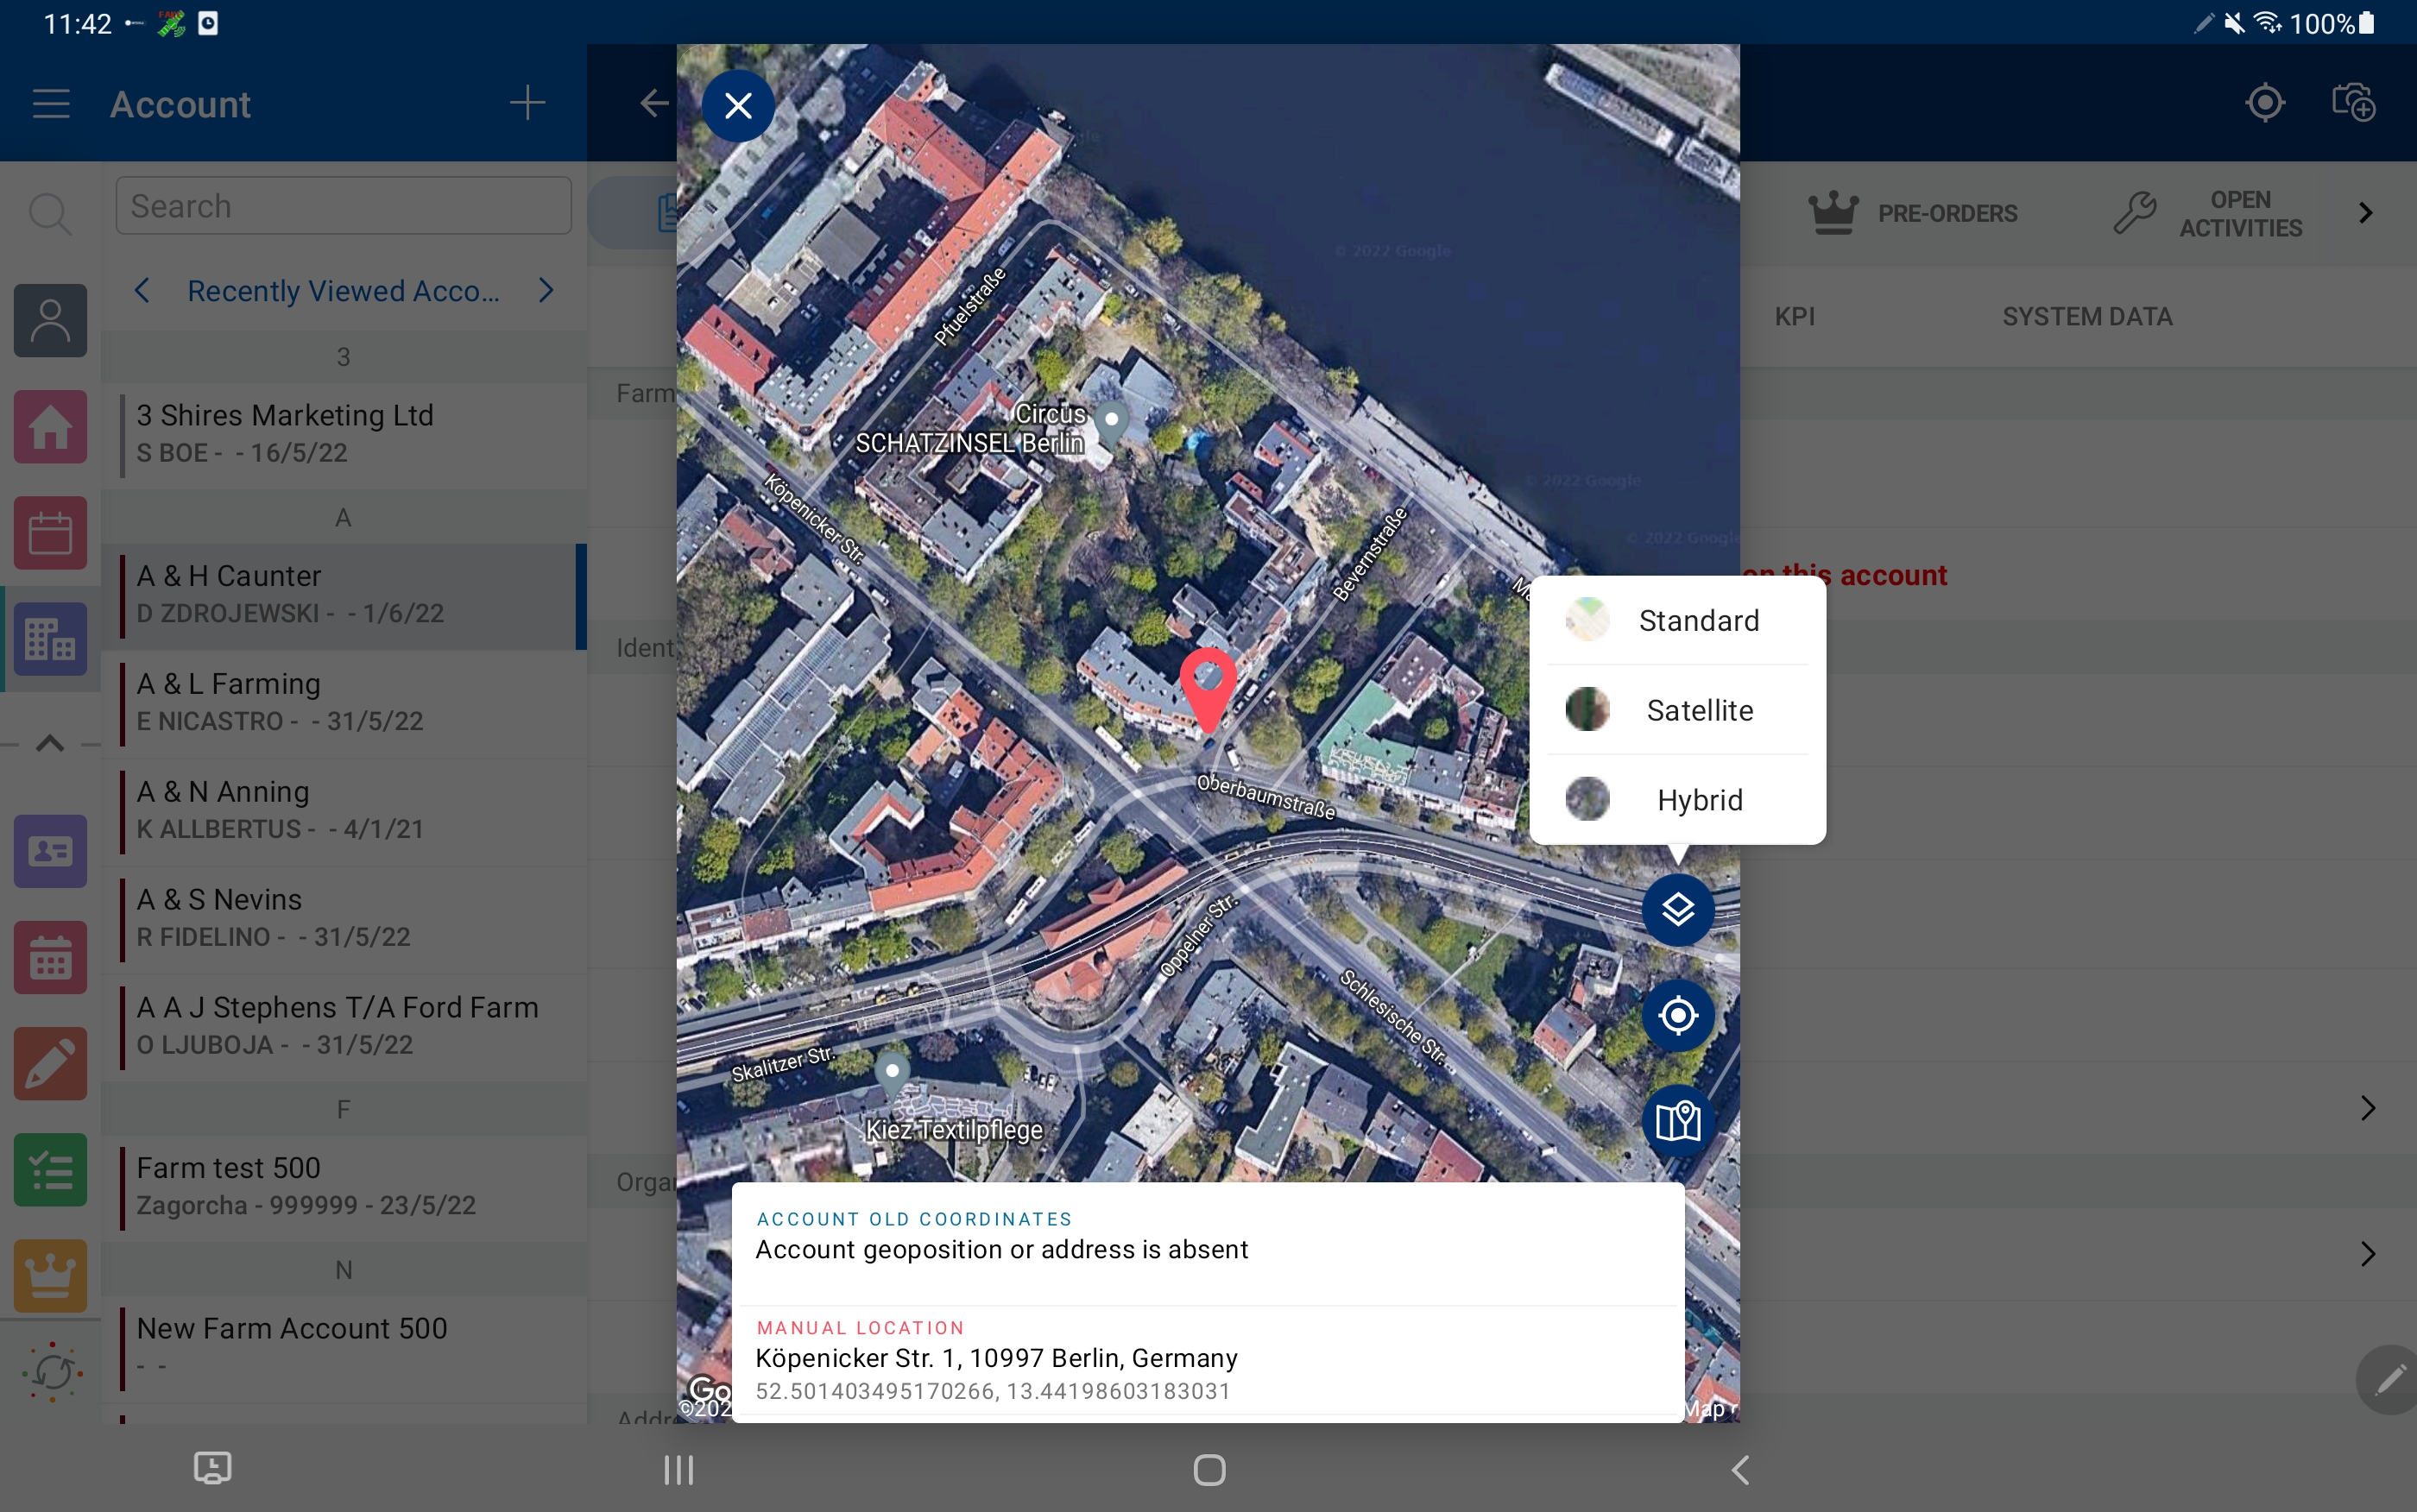Switch to the System Data tab
This screenshot has height=1512, width=2417.
tap(2087, 317)
